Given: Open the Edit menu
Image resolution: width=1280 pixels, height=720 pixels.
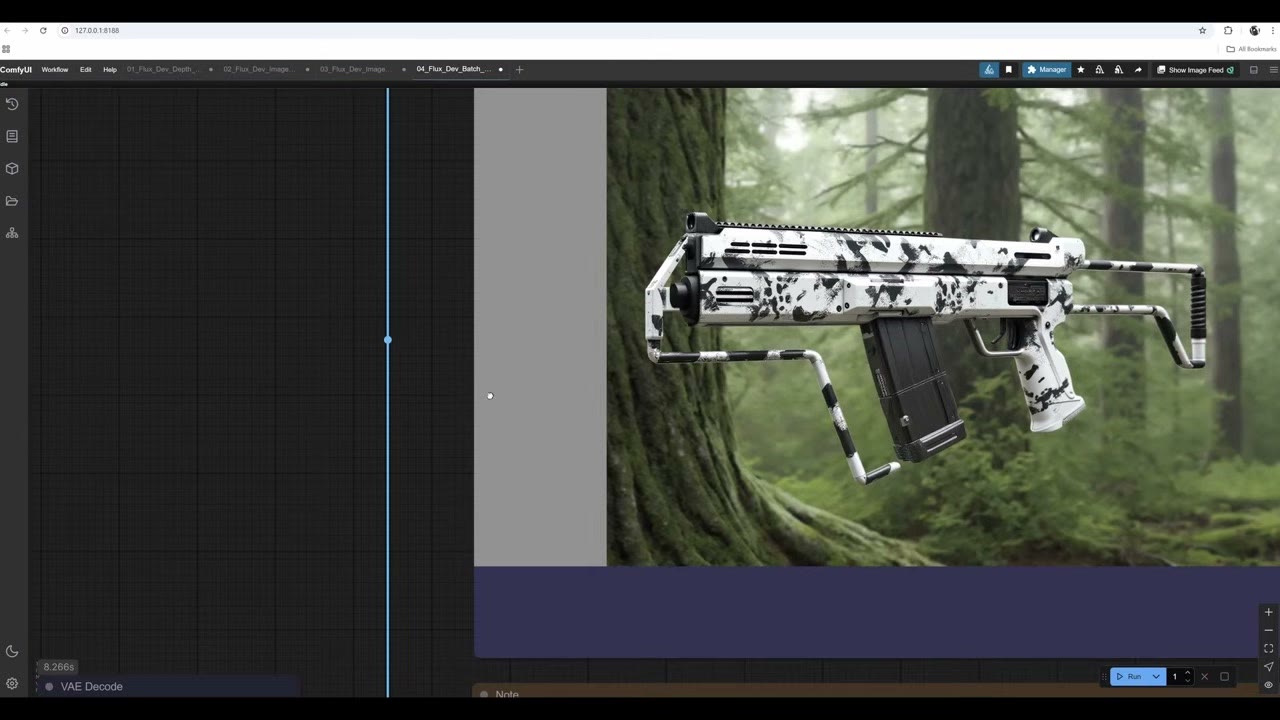Looking at the screenshot, I should (x=86, y=70).
